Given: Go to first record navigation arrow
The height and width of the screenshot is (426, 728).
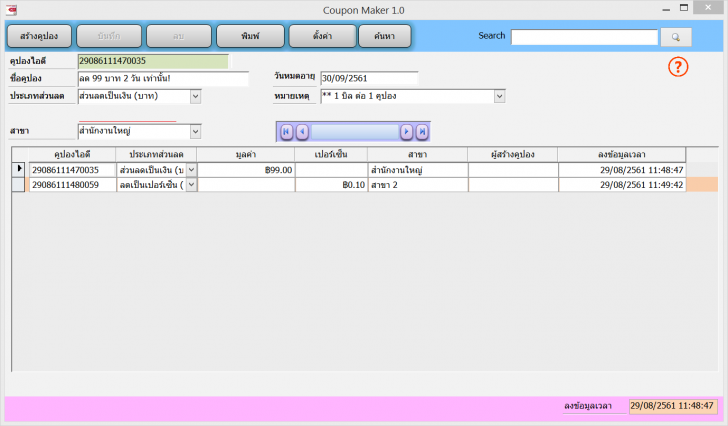Looking at the screenshot, I should (286, 132).
